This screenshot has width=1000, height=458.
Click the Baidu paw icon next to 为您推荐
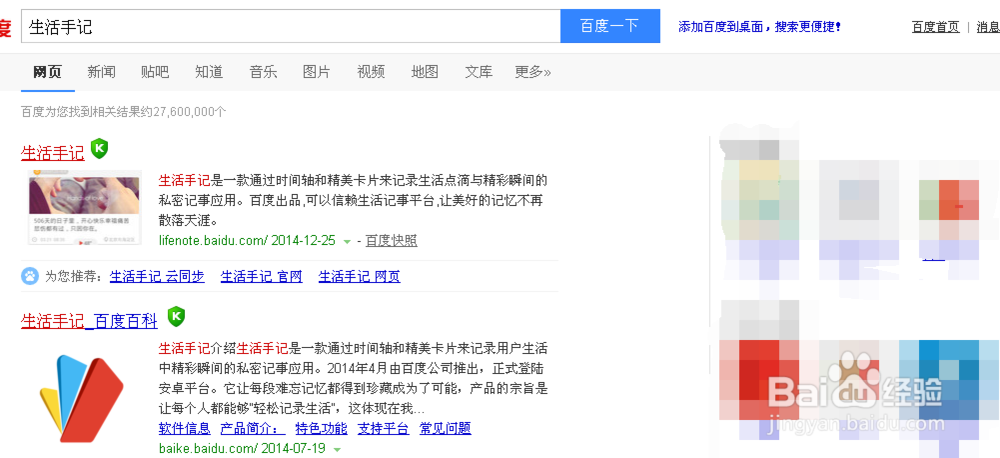pyautogui.click(x=30, y=276)
